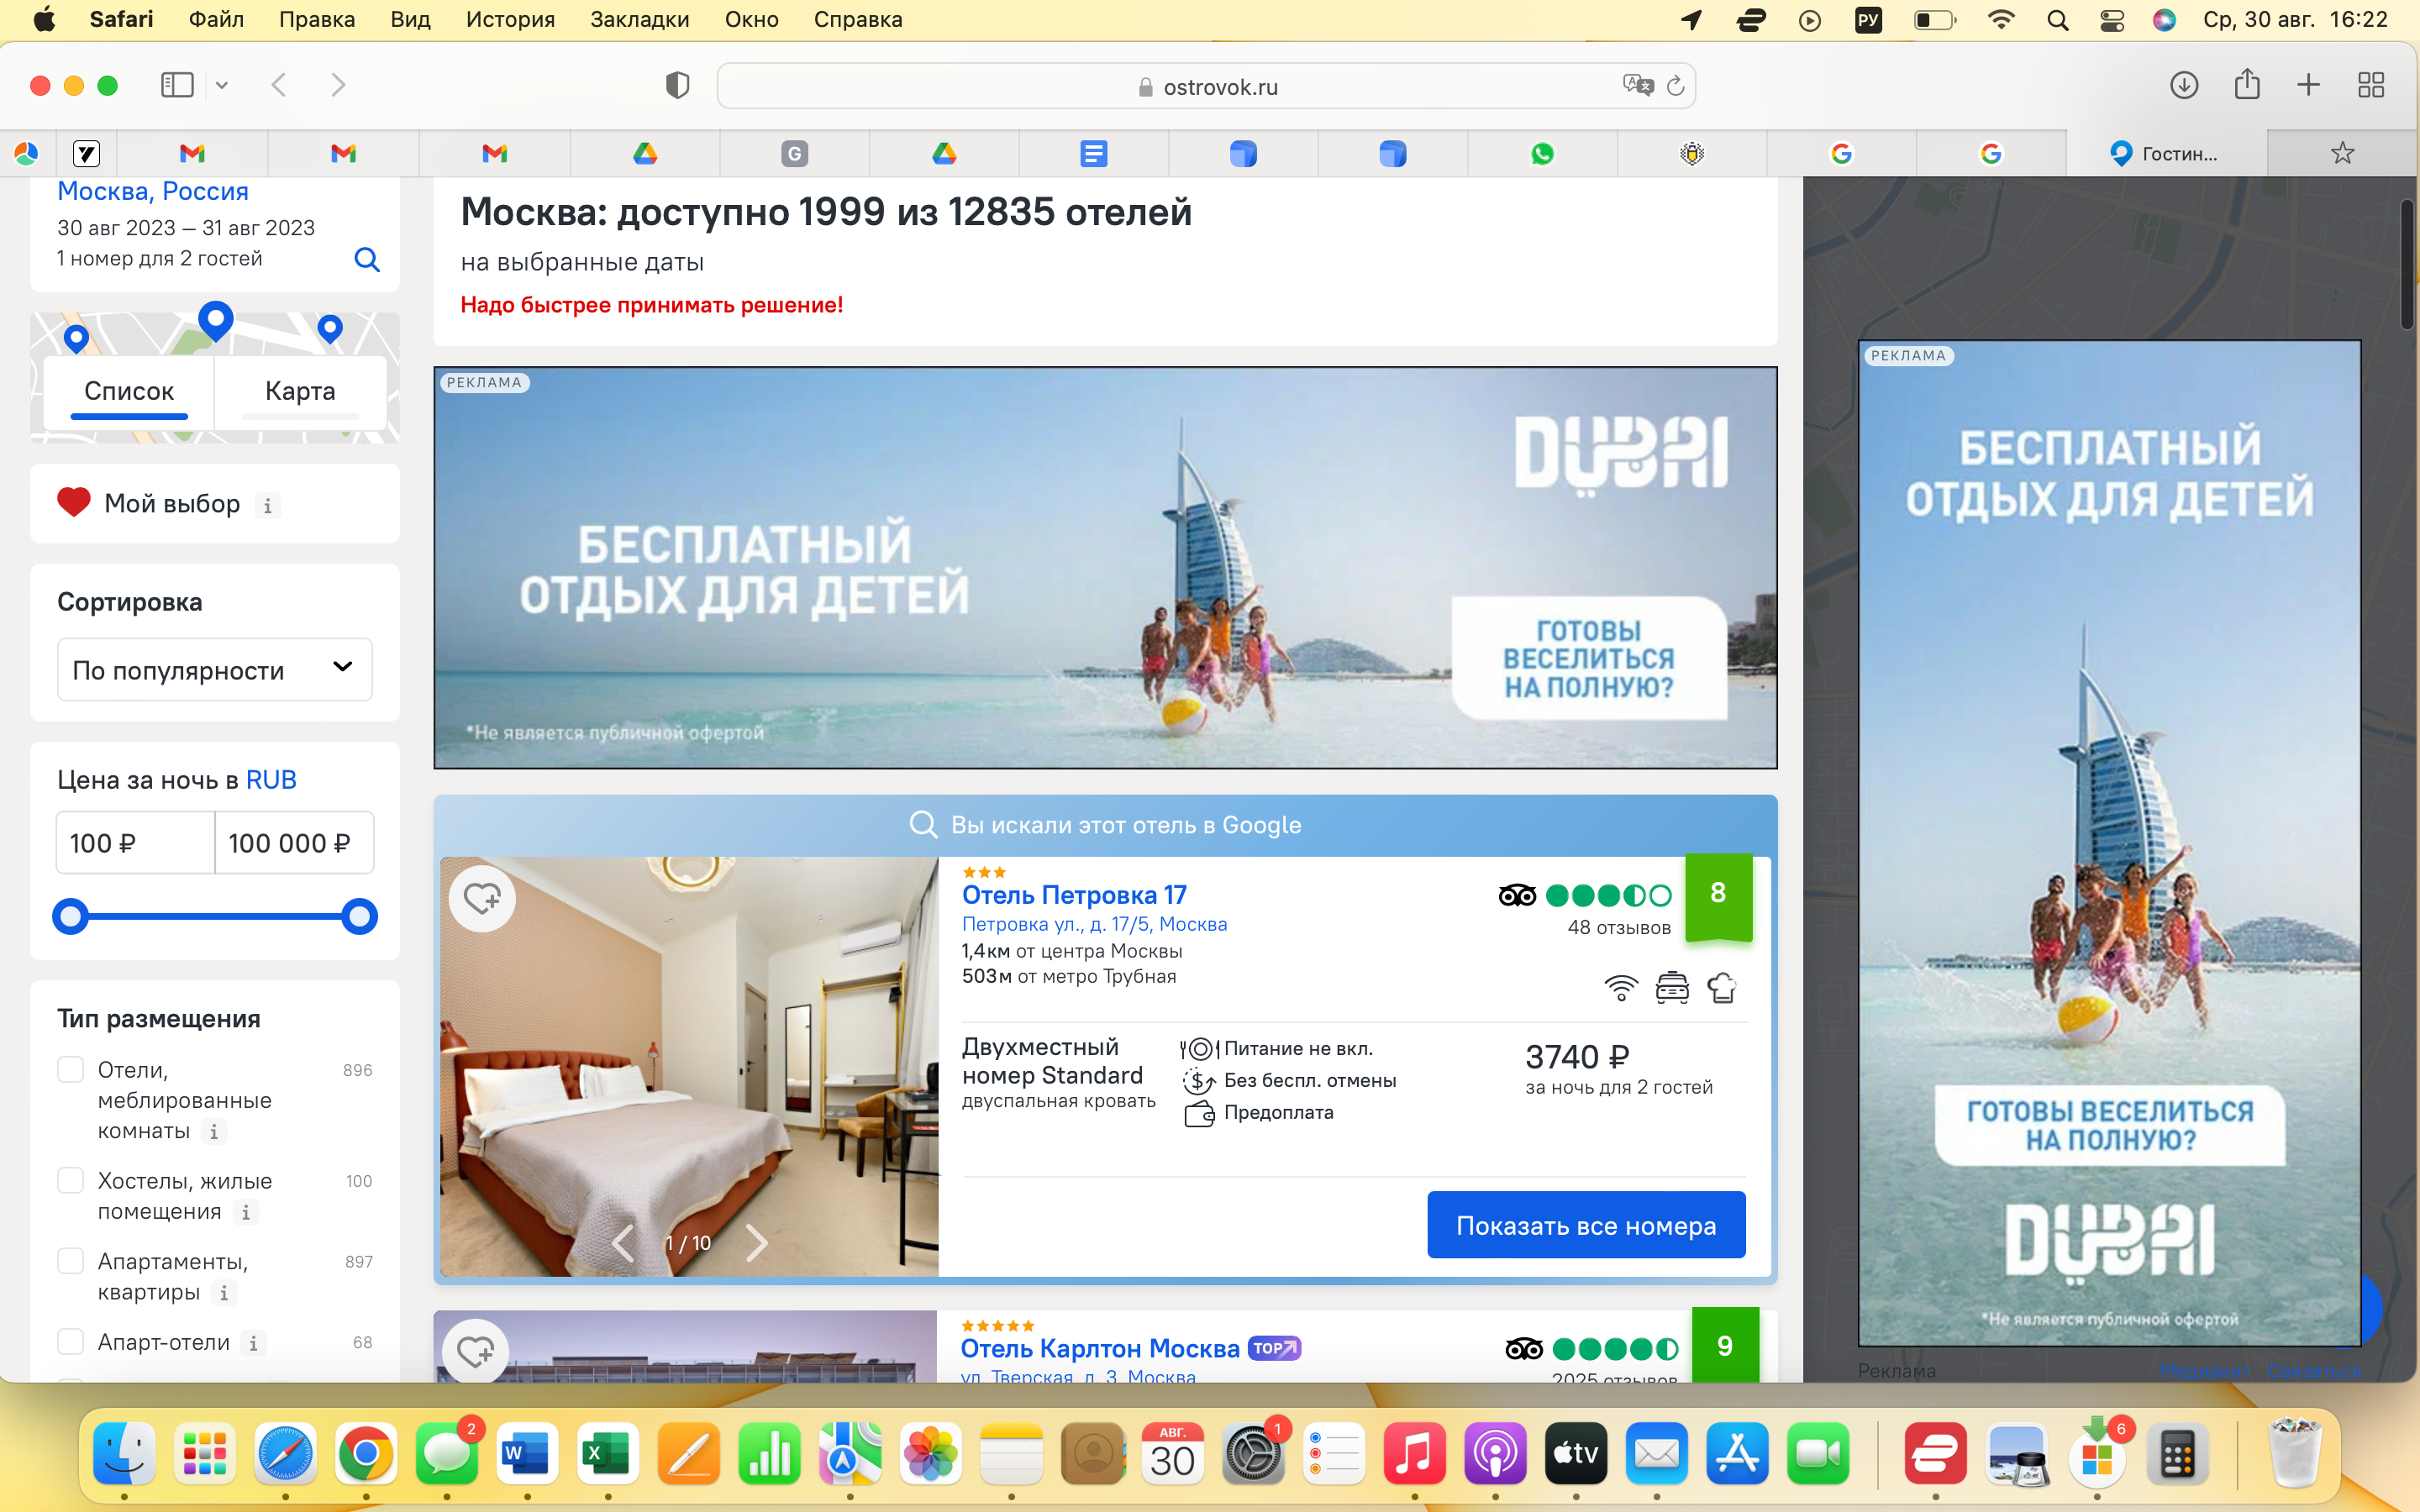The width and height of the screenshot is (2420, 1512).
Task: Click the ostrovok.ru address bar
Action: 1206,86
